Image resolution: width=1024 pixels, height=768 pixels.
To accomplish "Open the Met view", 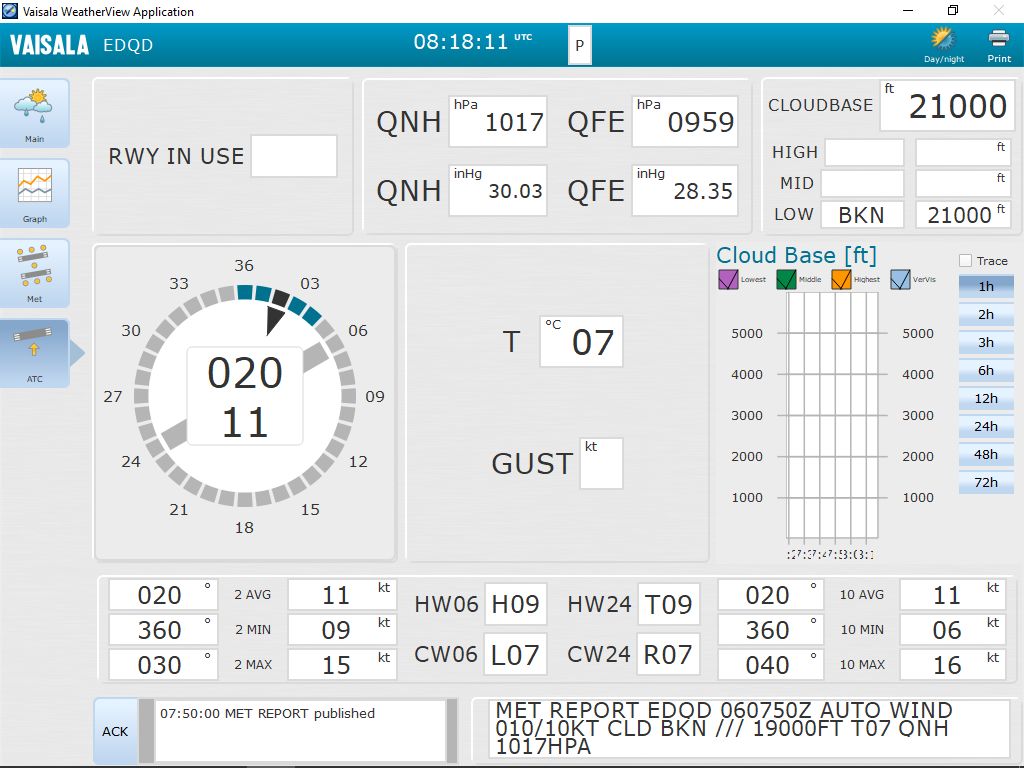I will pos(35,273).
